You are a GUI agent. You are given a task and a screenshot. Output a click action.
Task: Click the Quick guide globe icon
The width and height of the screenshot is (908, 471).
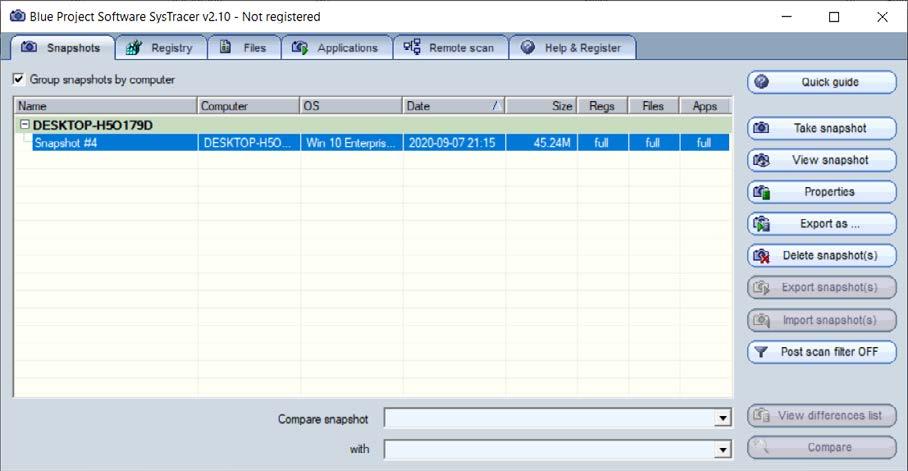coord(761,82)
